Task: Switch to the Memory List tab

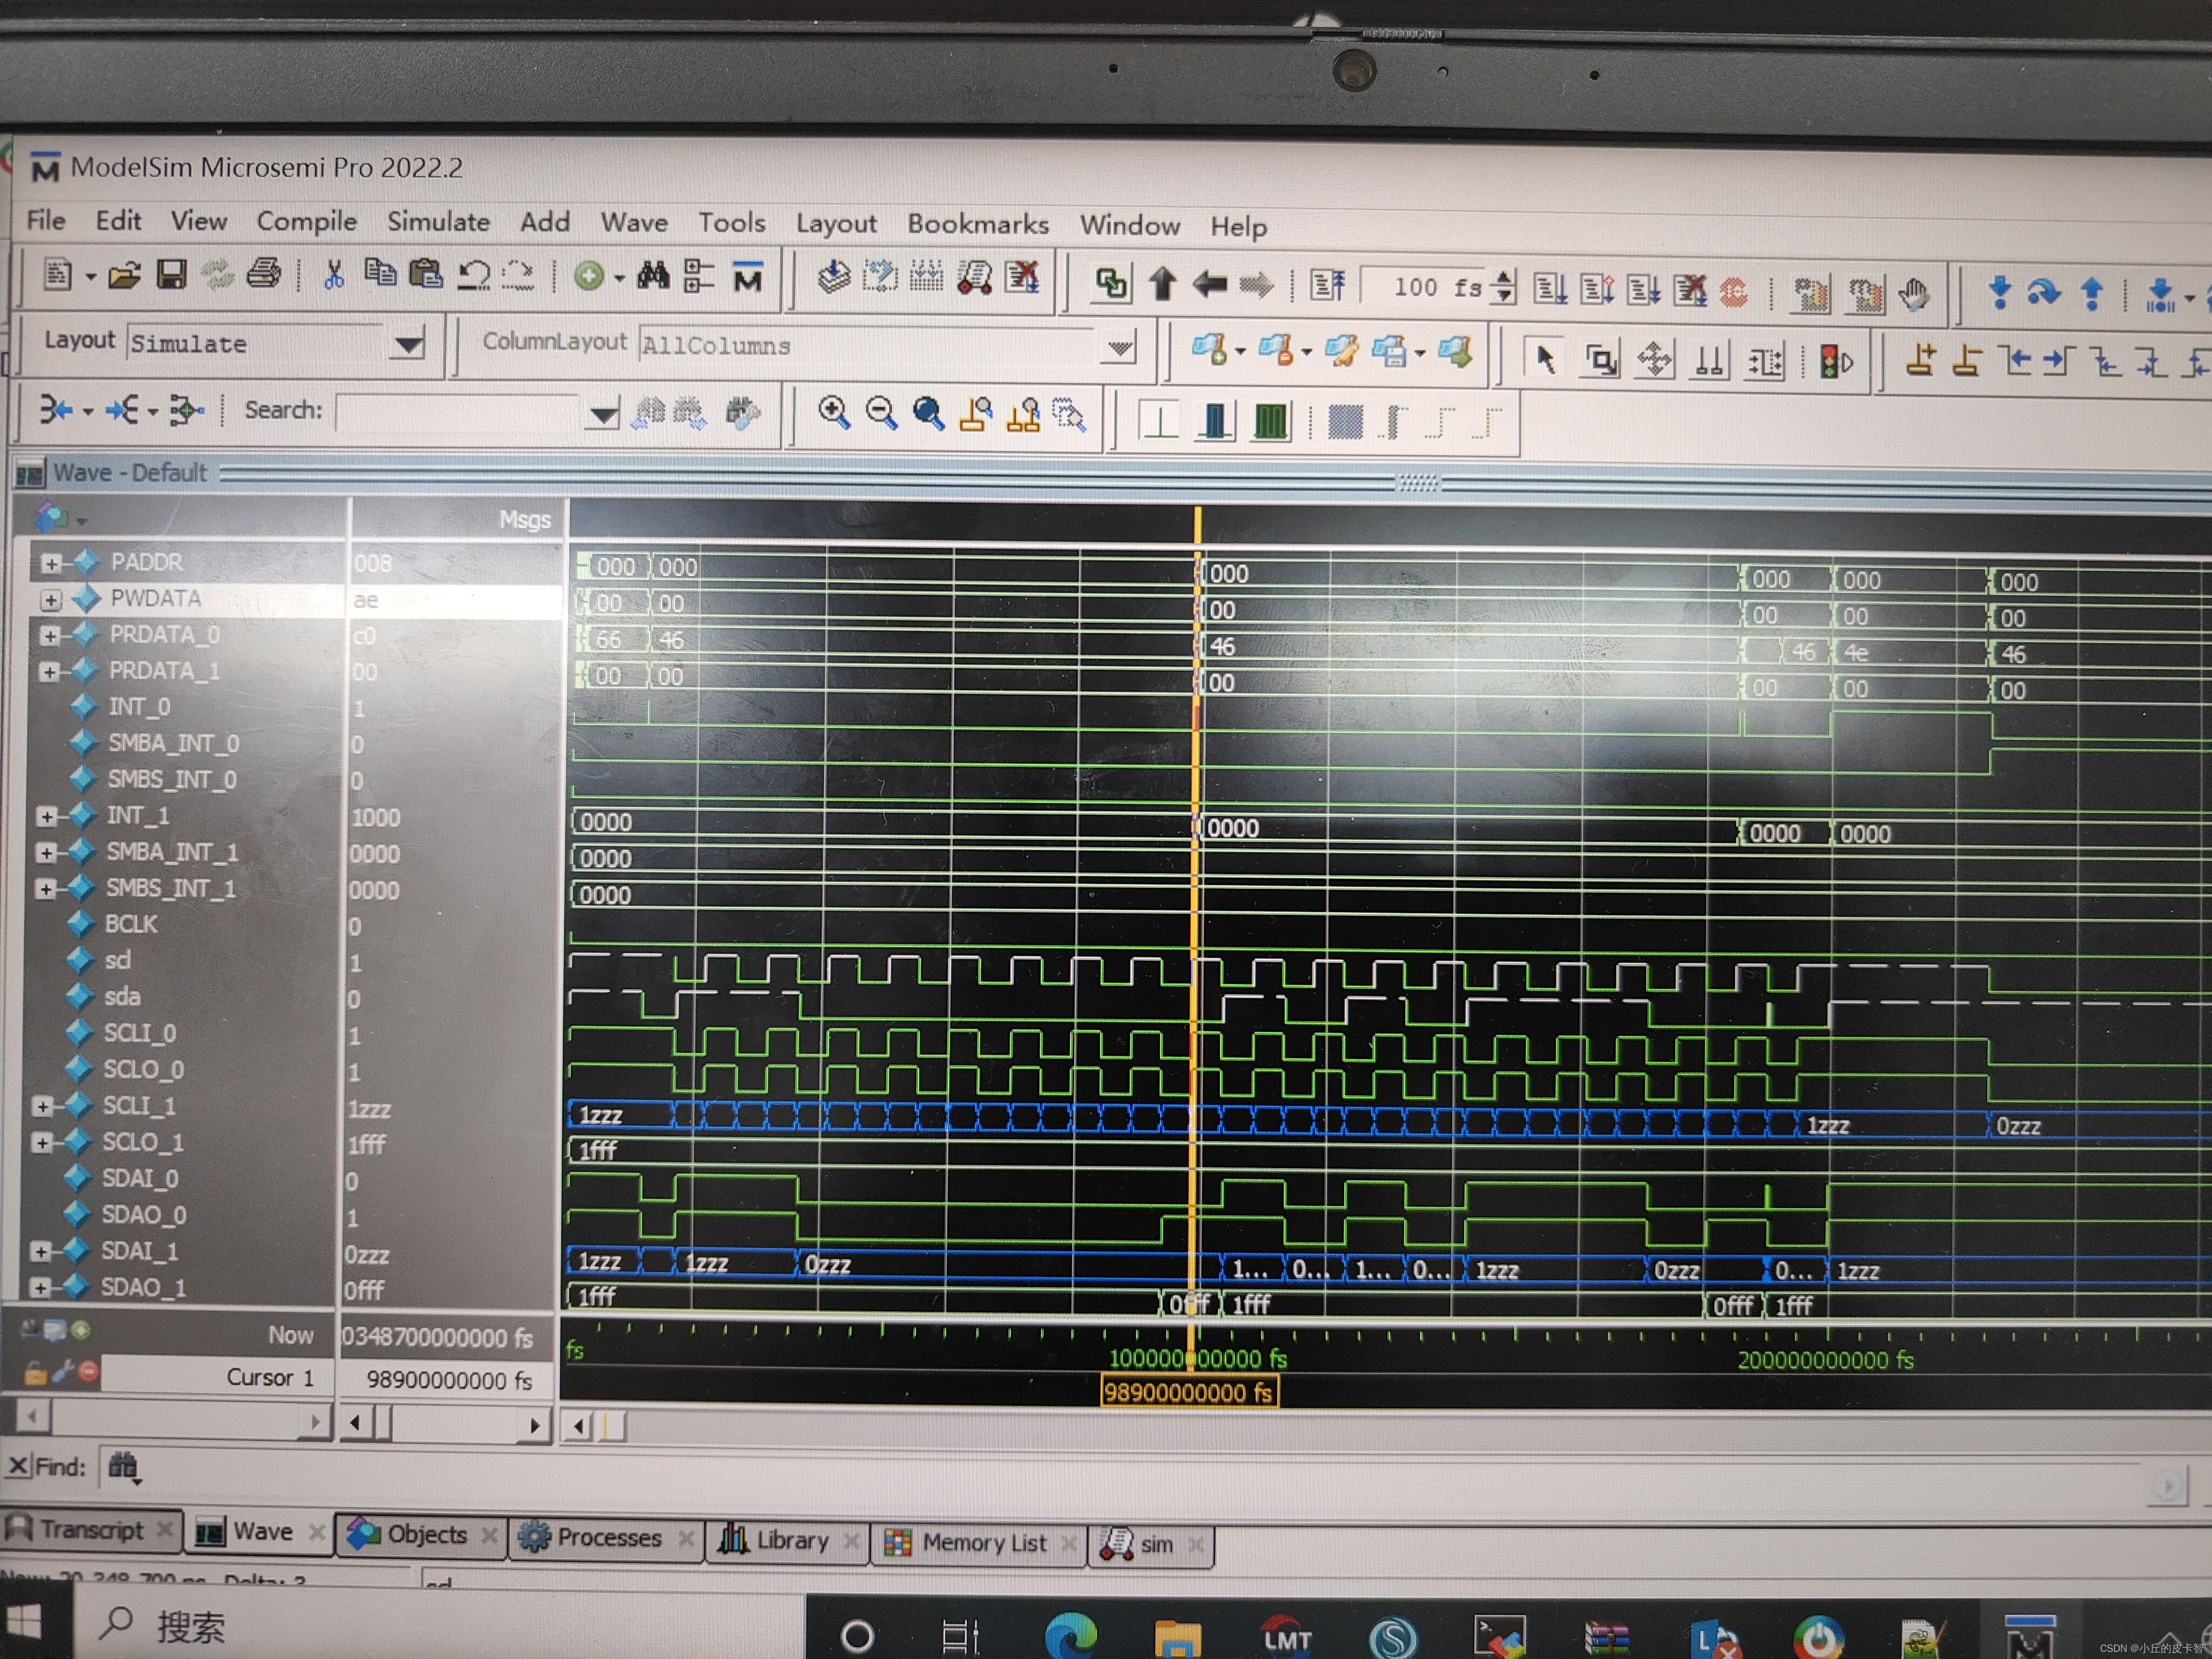Action: coord(980,1543)
